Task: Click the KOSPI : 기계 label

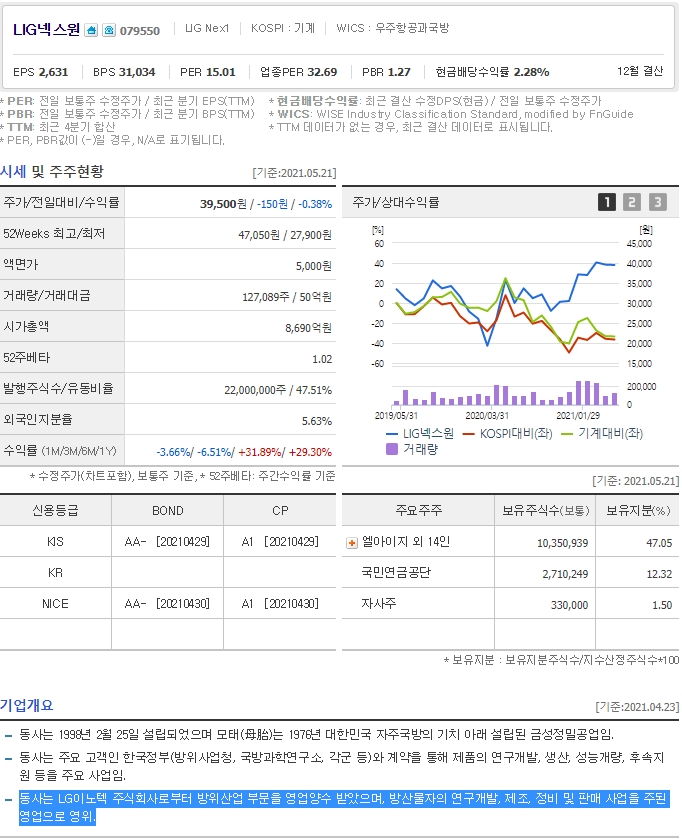Action: [x=283, y=28]
